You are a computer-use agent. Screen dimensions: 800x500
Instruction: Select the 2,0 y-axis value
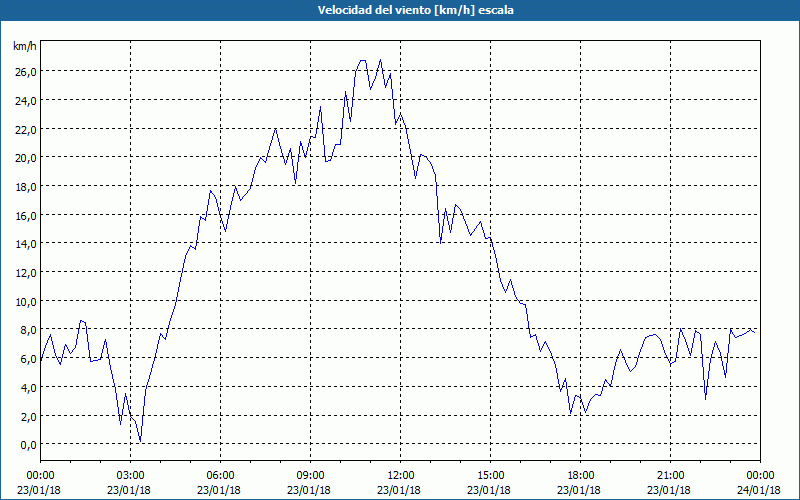tap(28, 417)
